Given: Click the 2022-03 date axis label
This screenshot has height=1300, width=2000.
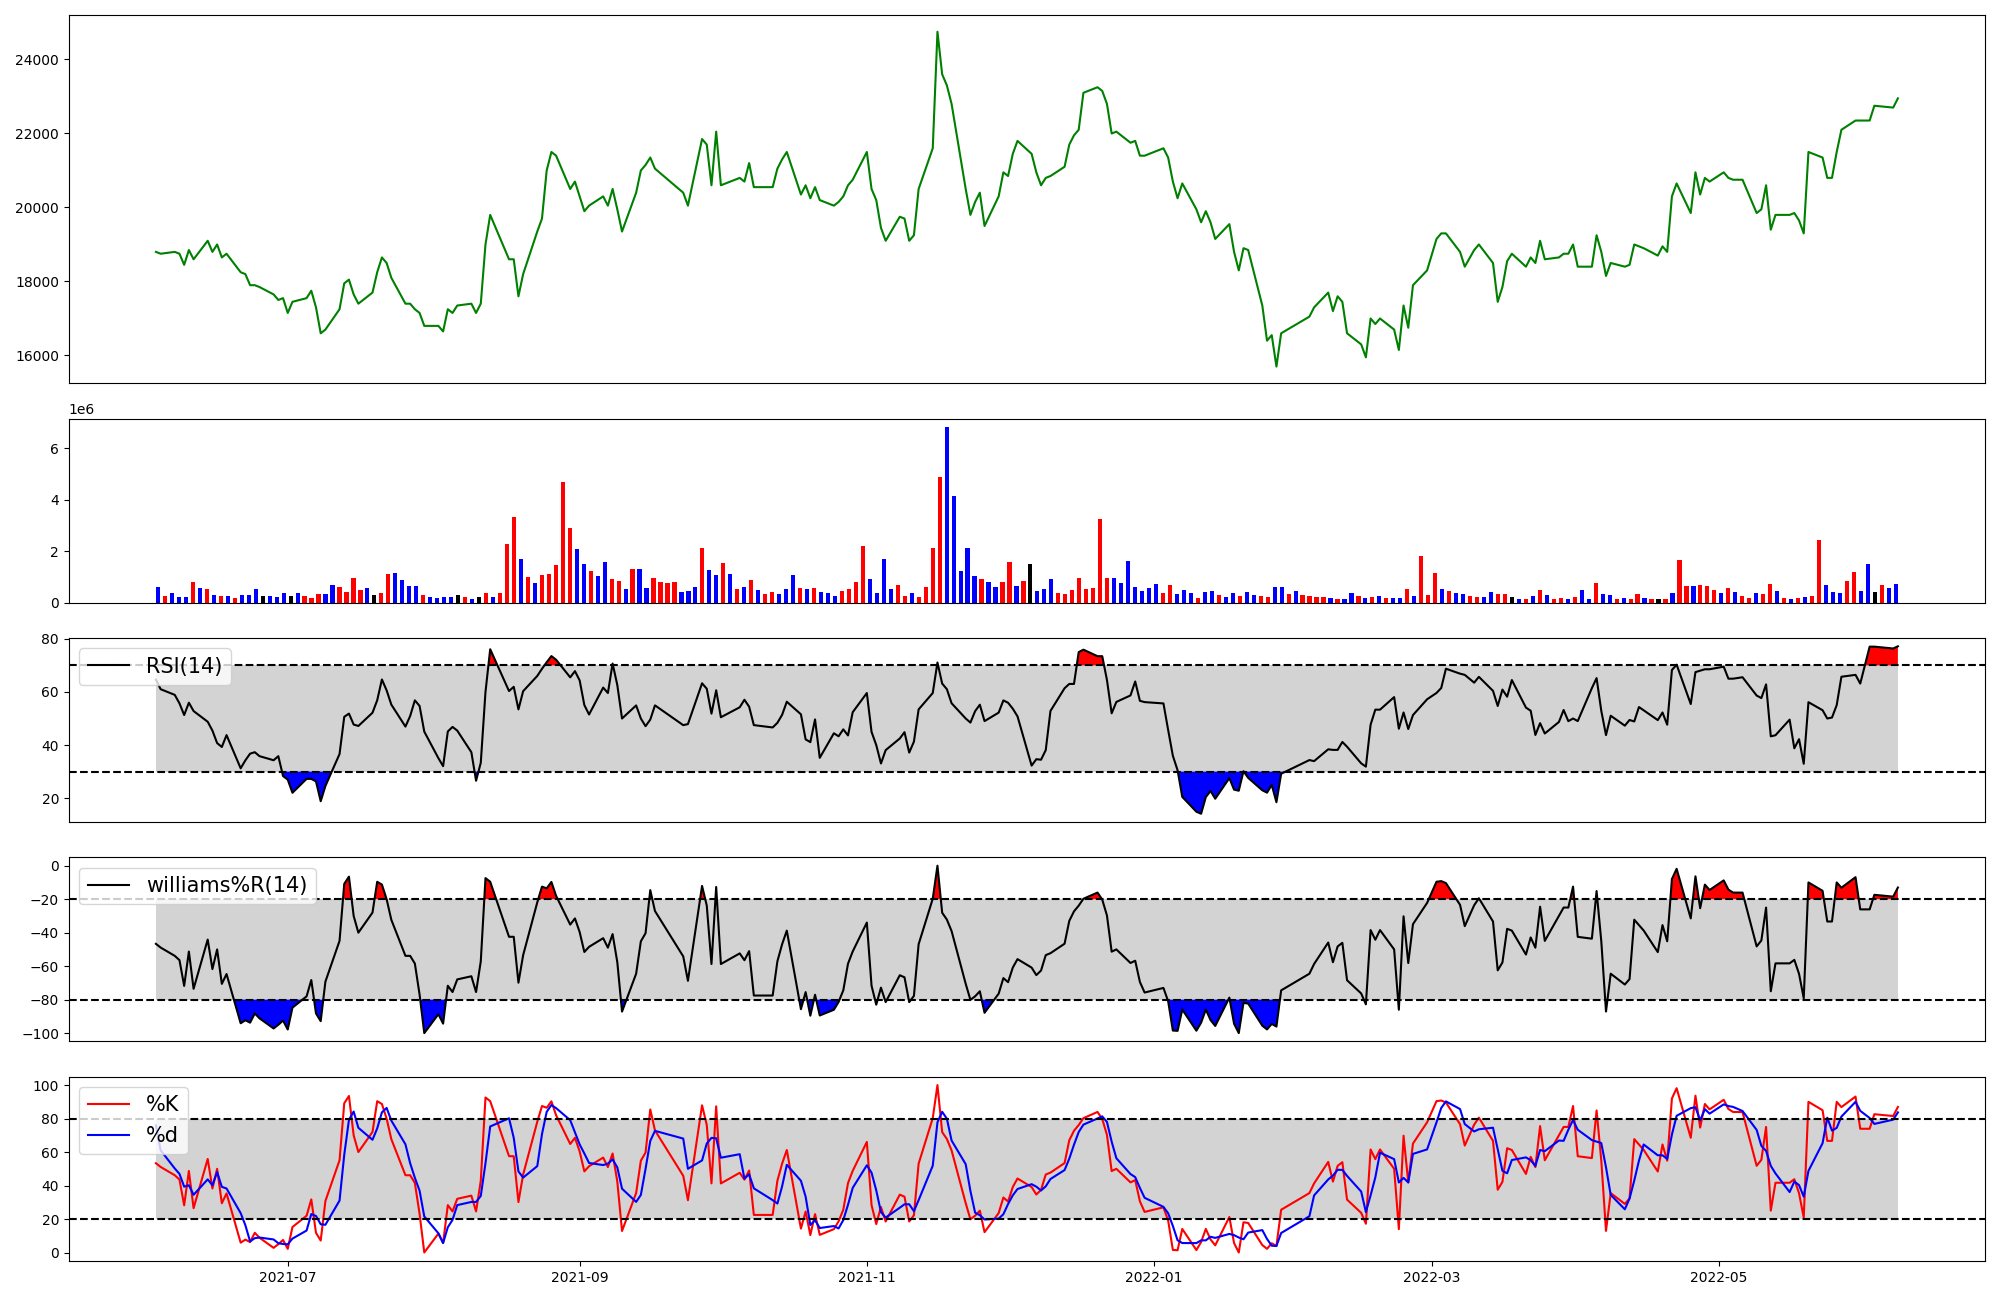Looking at the screenshot, I should pos(1432,1277).
